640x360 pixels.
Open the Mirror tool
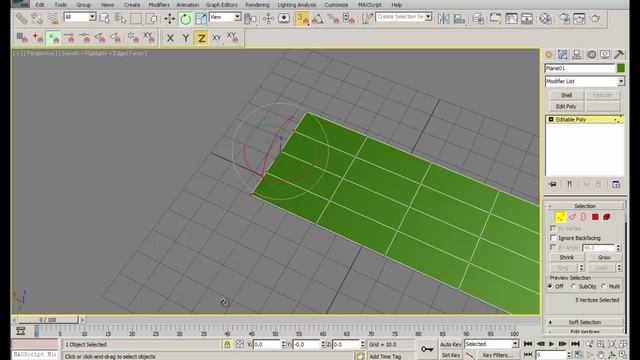[443, 18]
